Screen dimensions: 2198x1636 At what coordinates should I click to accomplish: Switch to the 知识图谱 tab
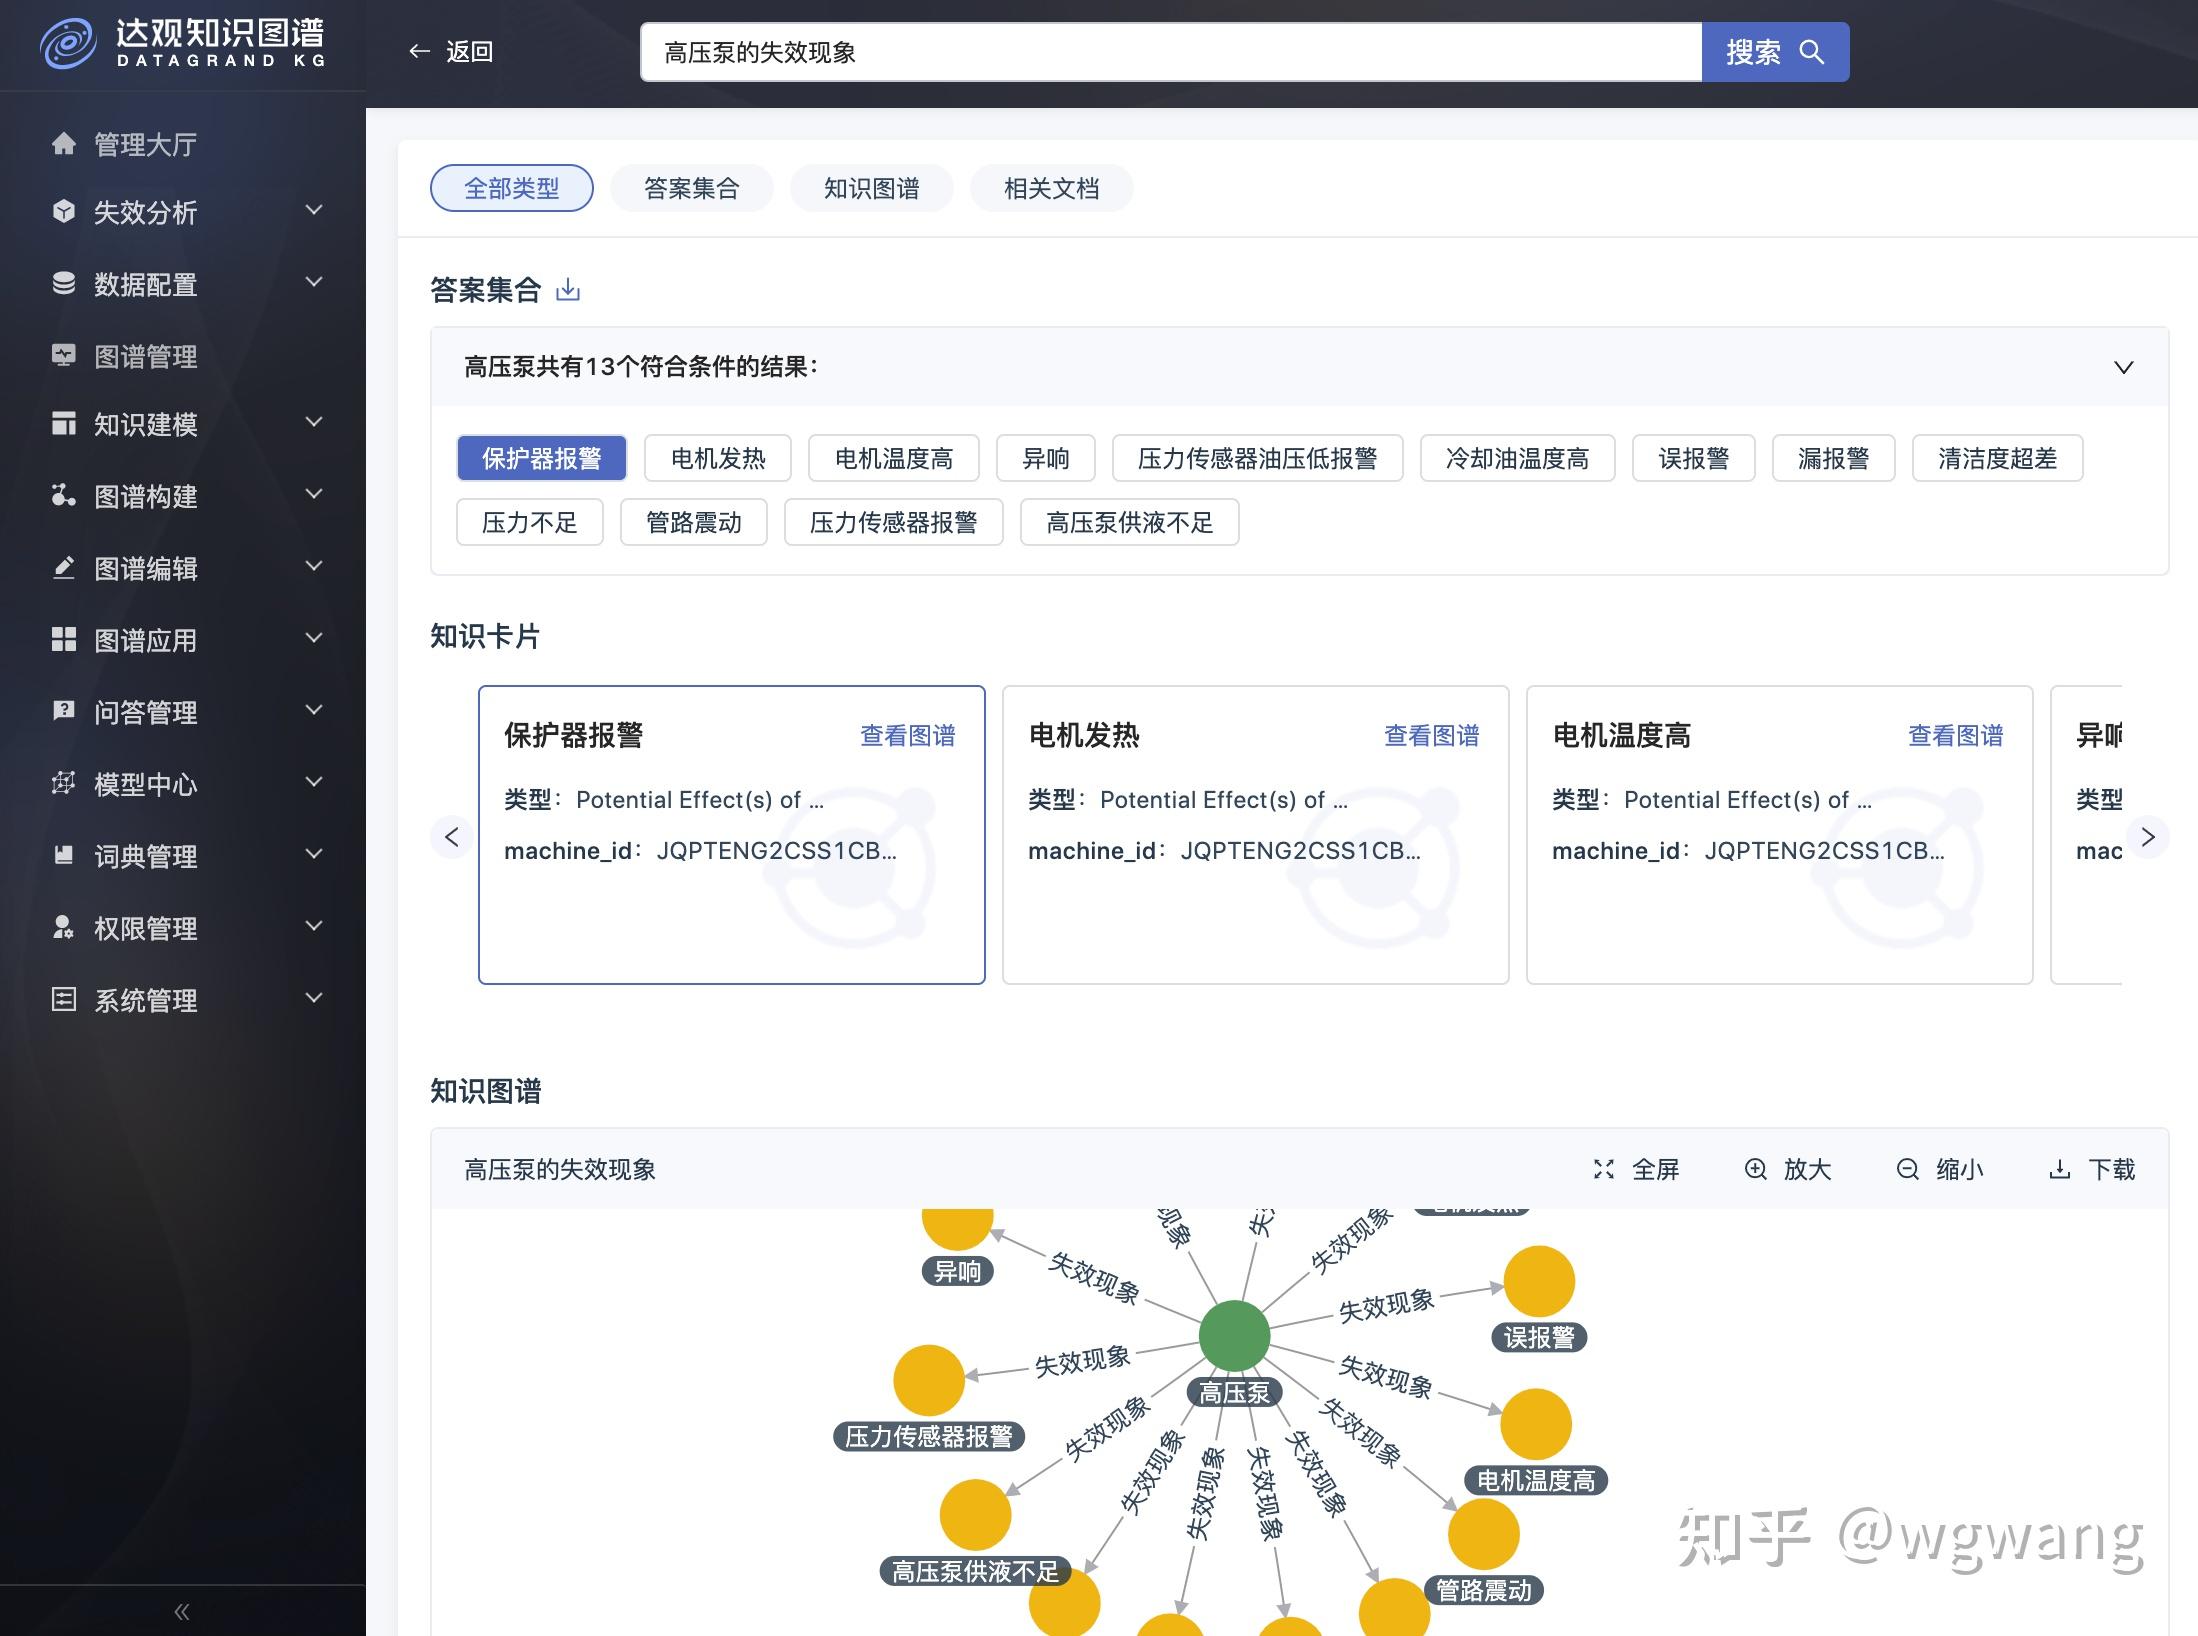872,188
